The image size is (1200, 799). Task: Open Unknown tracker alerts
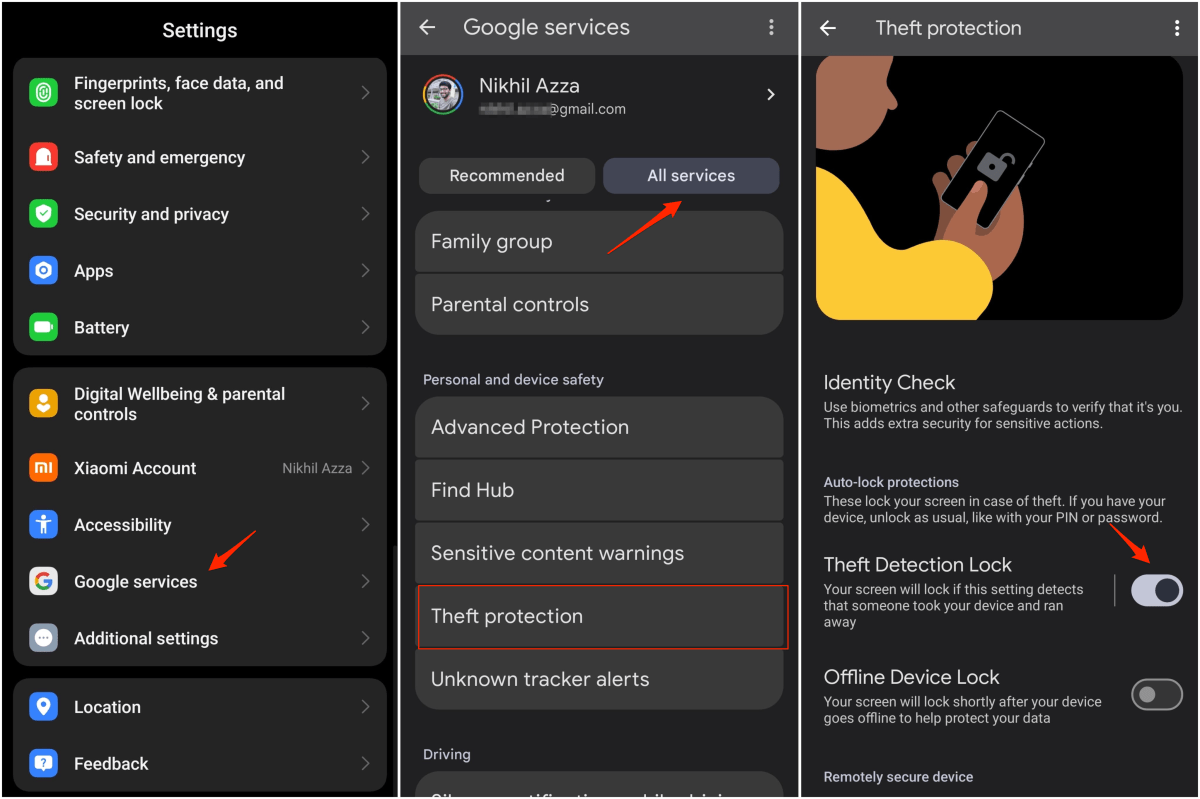click(599, 679)
